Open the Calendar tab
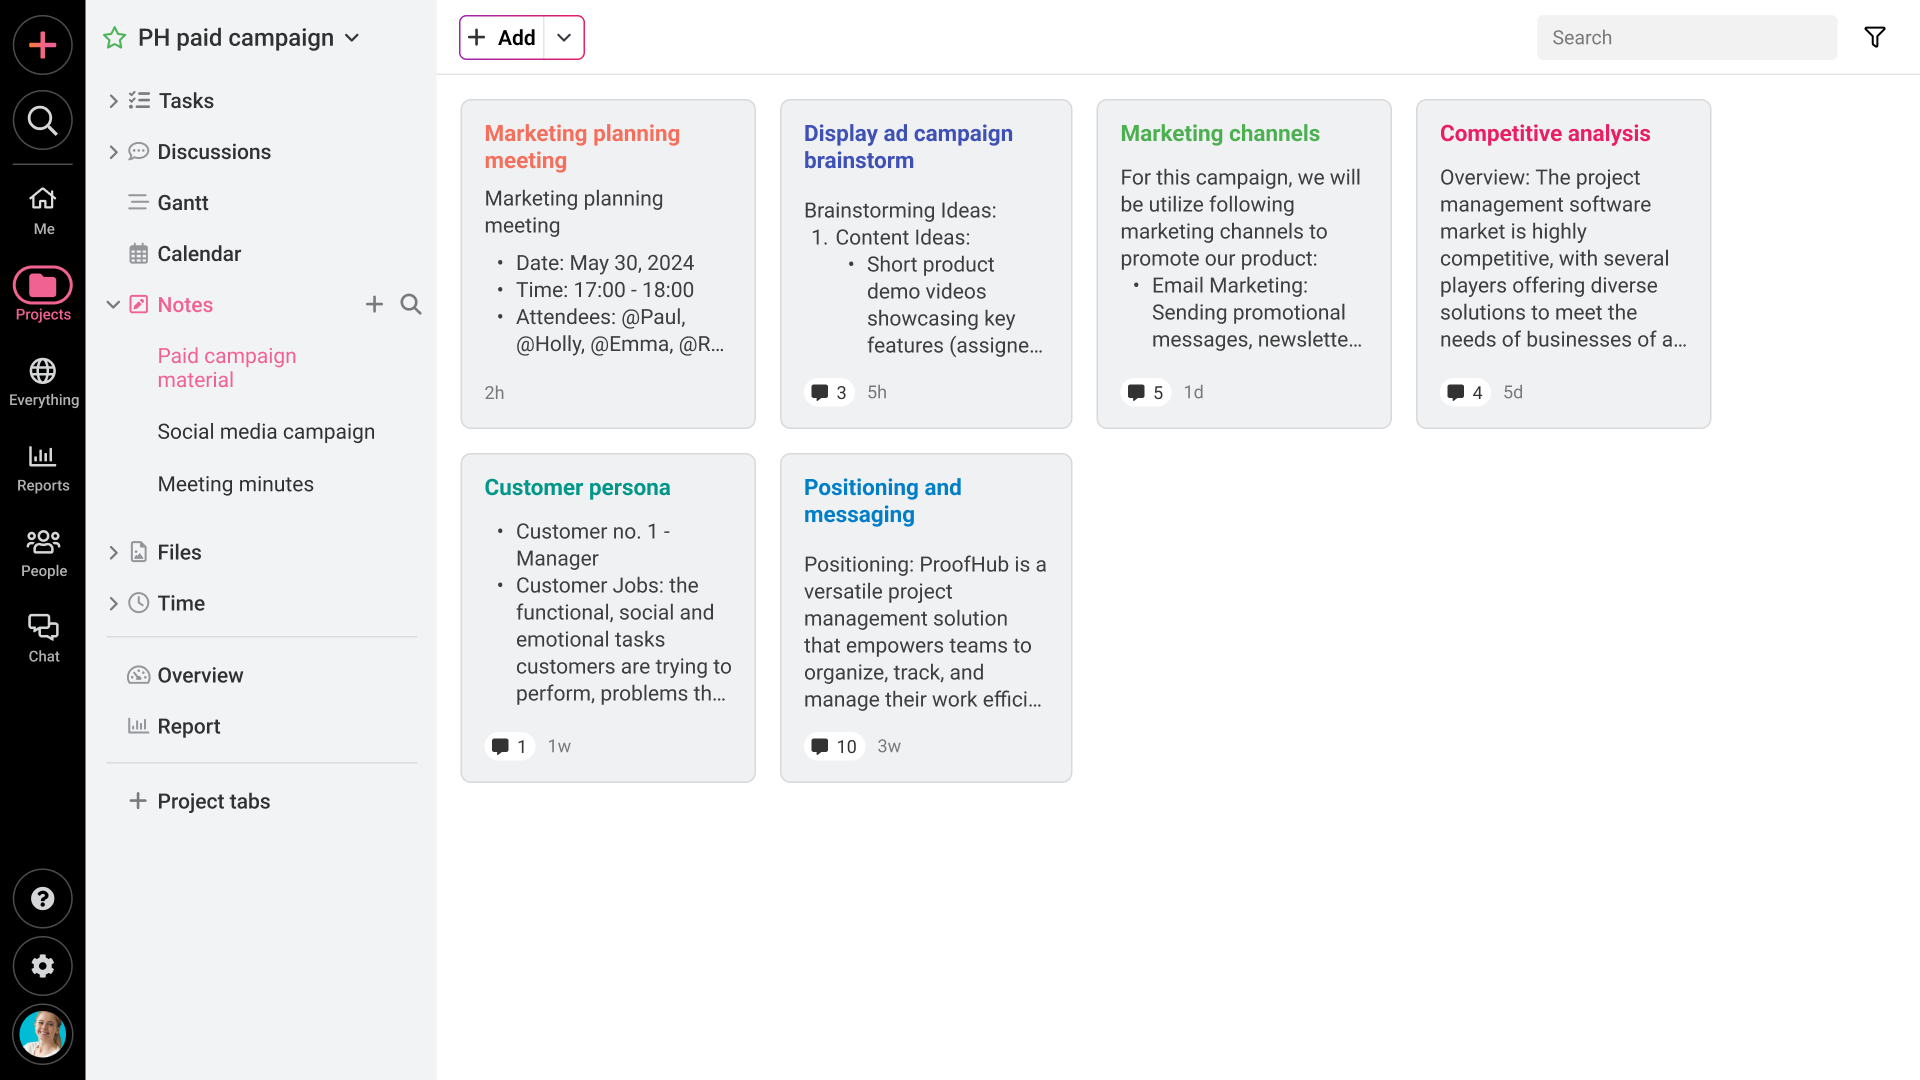This screenshot has height=1080, width=1920. point(199,254)
